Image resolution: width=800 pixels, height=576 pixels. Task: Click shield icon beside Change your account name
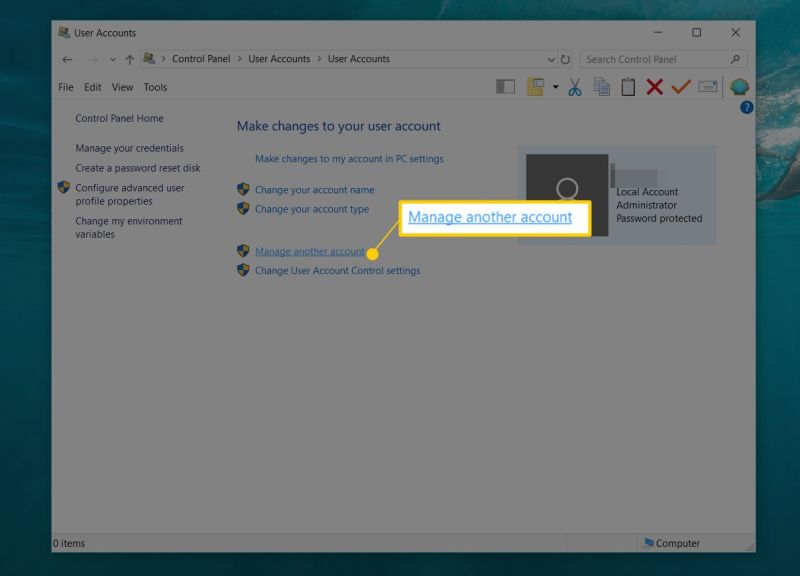[243, 189]
